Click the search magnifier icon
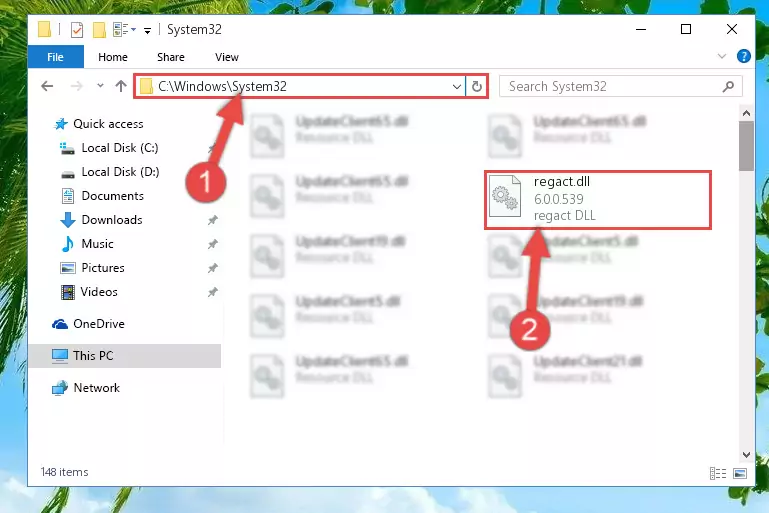 pyautogui.click(x=728, y=86)
